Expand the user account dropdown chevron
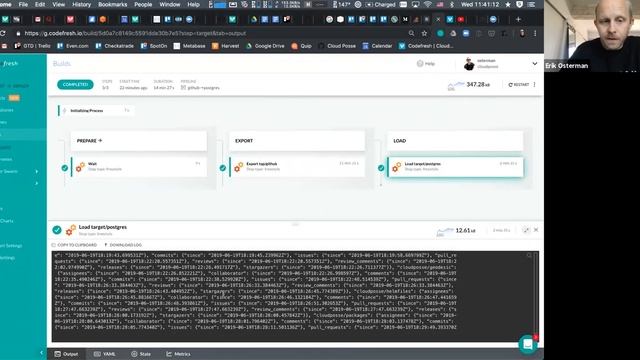Screen dimensions: 640x360 535,64
